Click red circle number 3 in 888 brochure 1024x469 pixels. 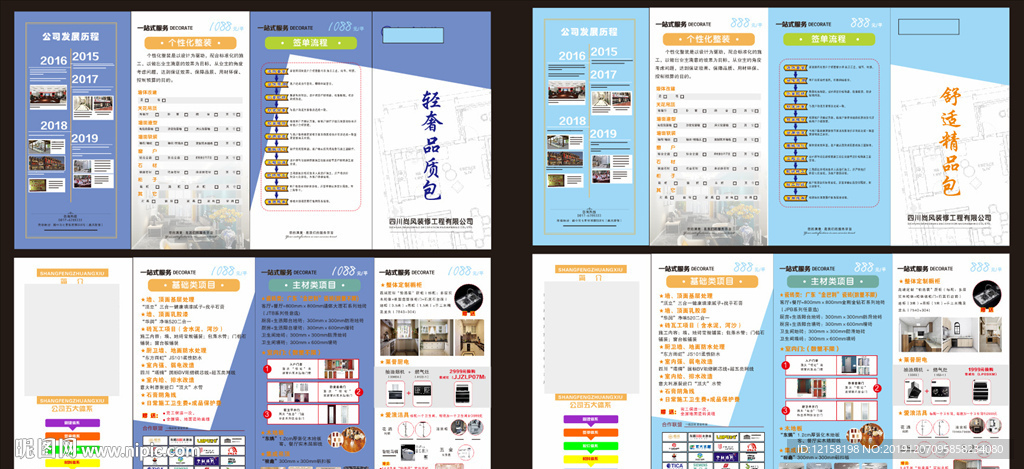[786, 410]
